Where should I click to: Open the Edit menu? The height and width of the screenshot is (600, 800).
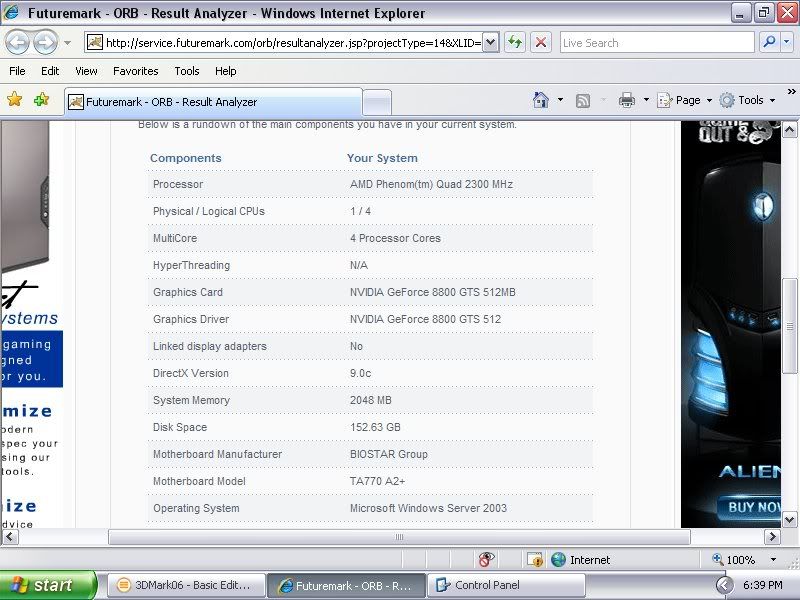pos(49,71)
